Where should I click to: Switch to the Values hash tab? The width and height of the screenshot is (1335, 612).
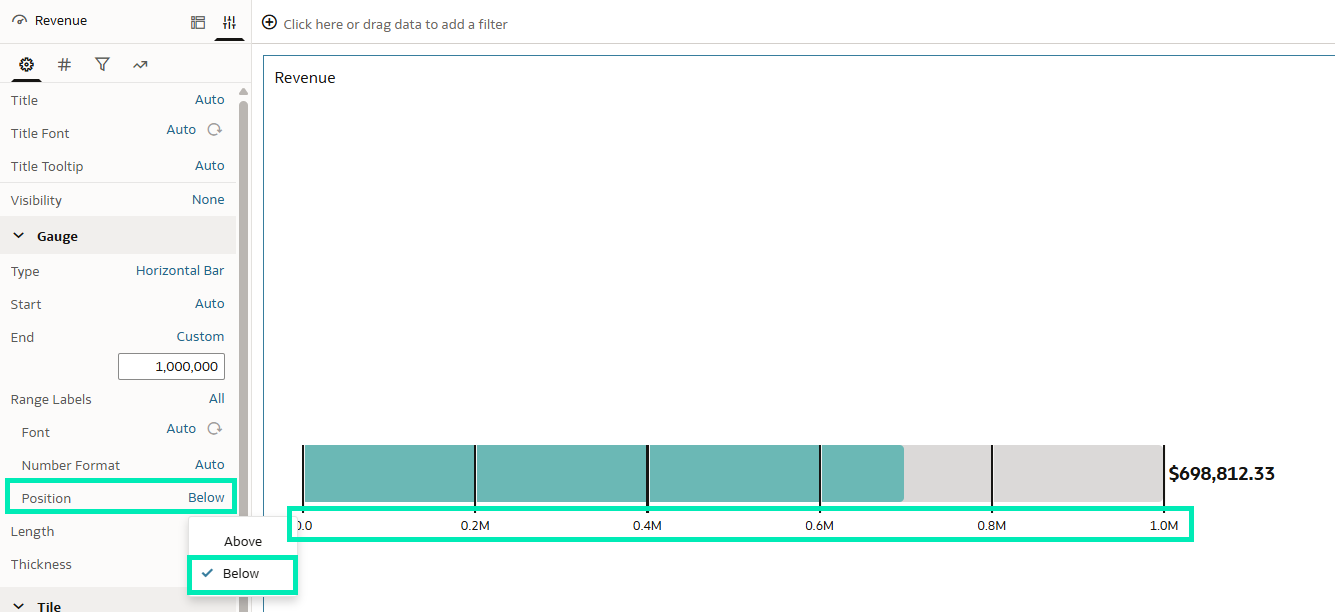[x=64, y=64]
